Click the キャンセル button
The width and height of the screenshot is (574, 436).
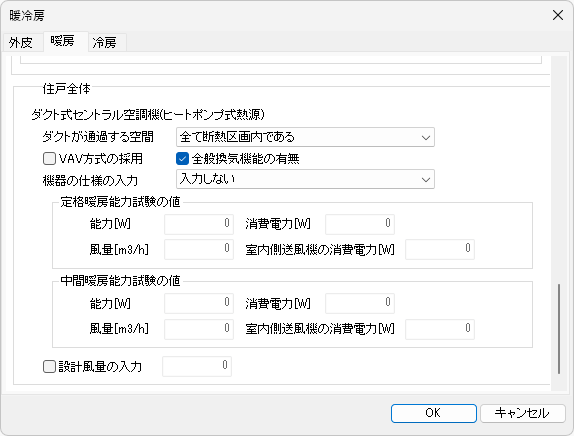point(522,413)
